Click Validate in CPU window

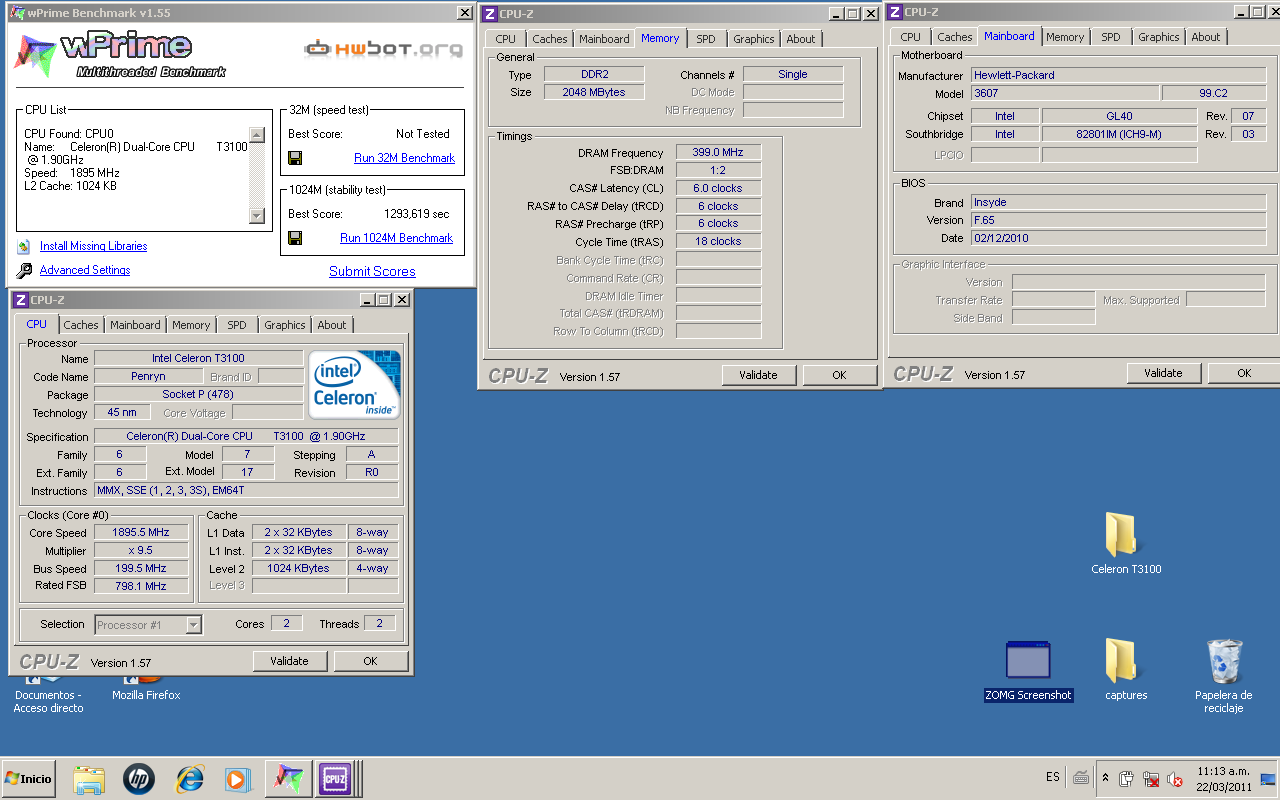coord(289,661)
